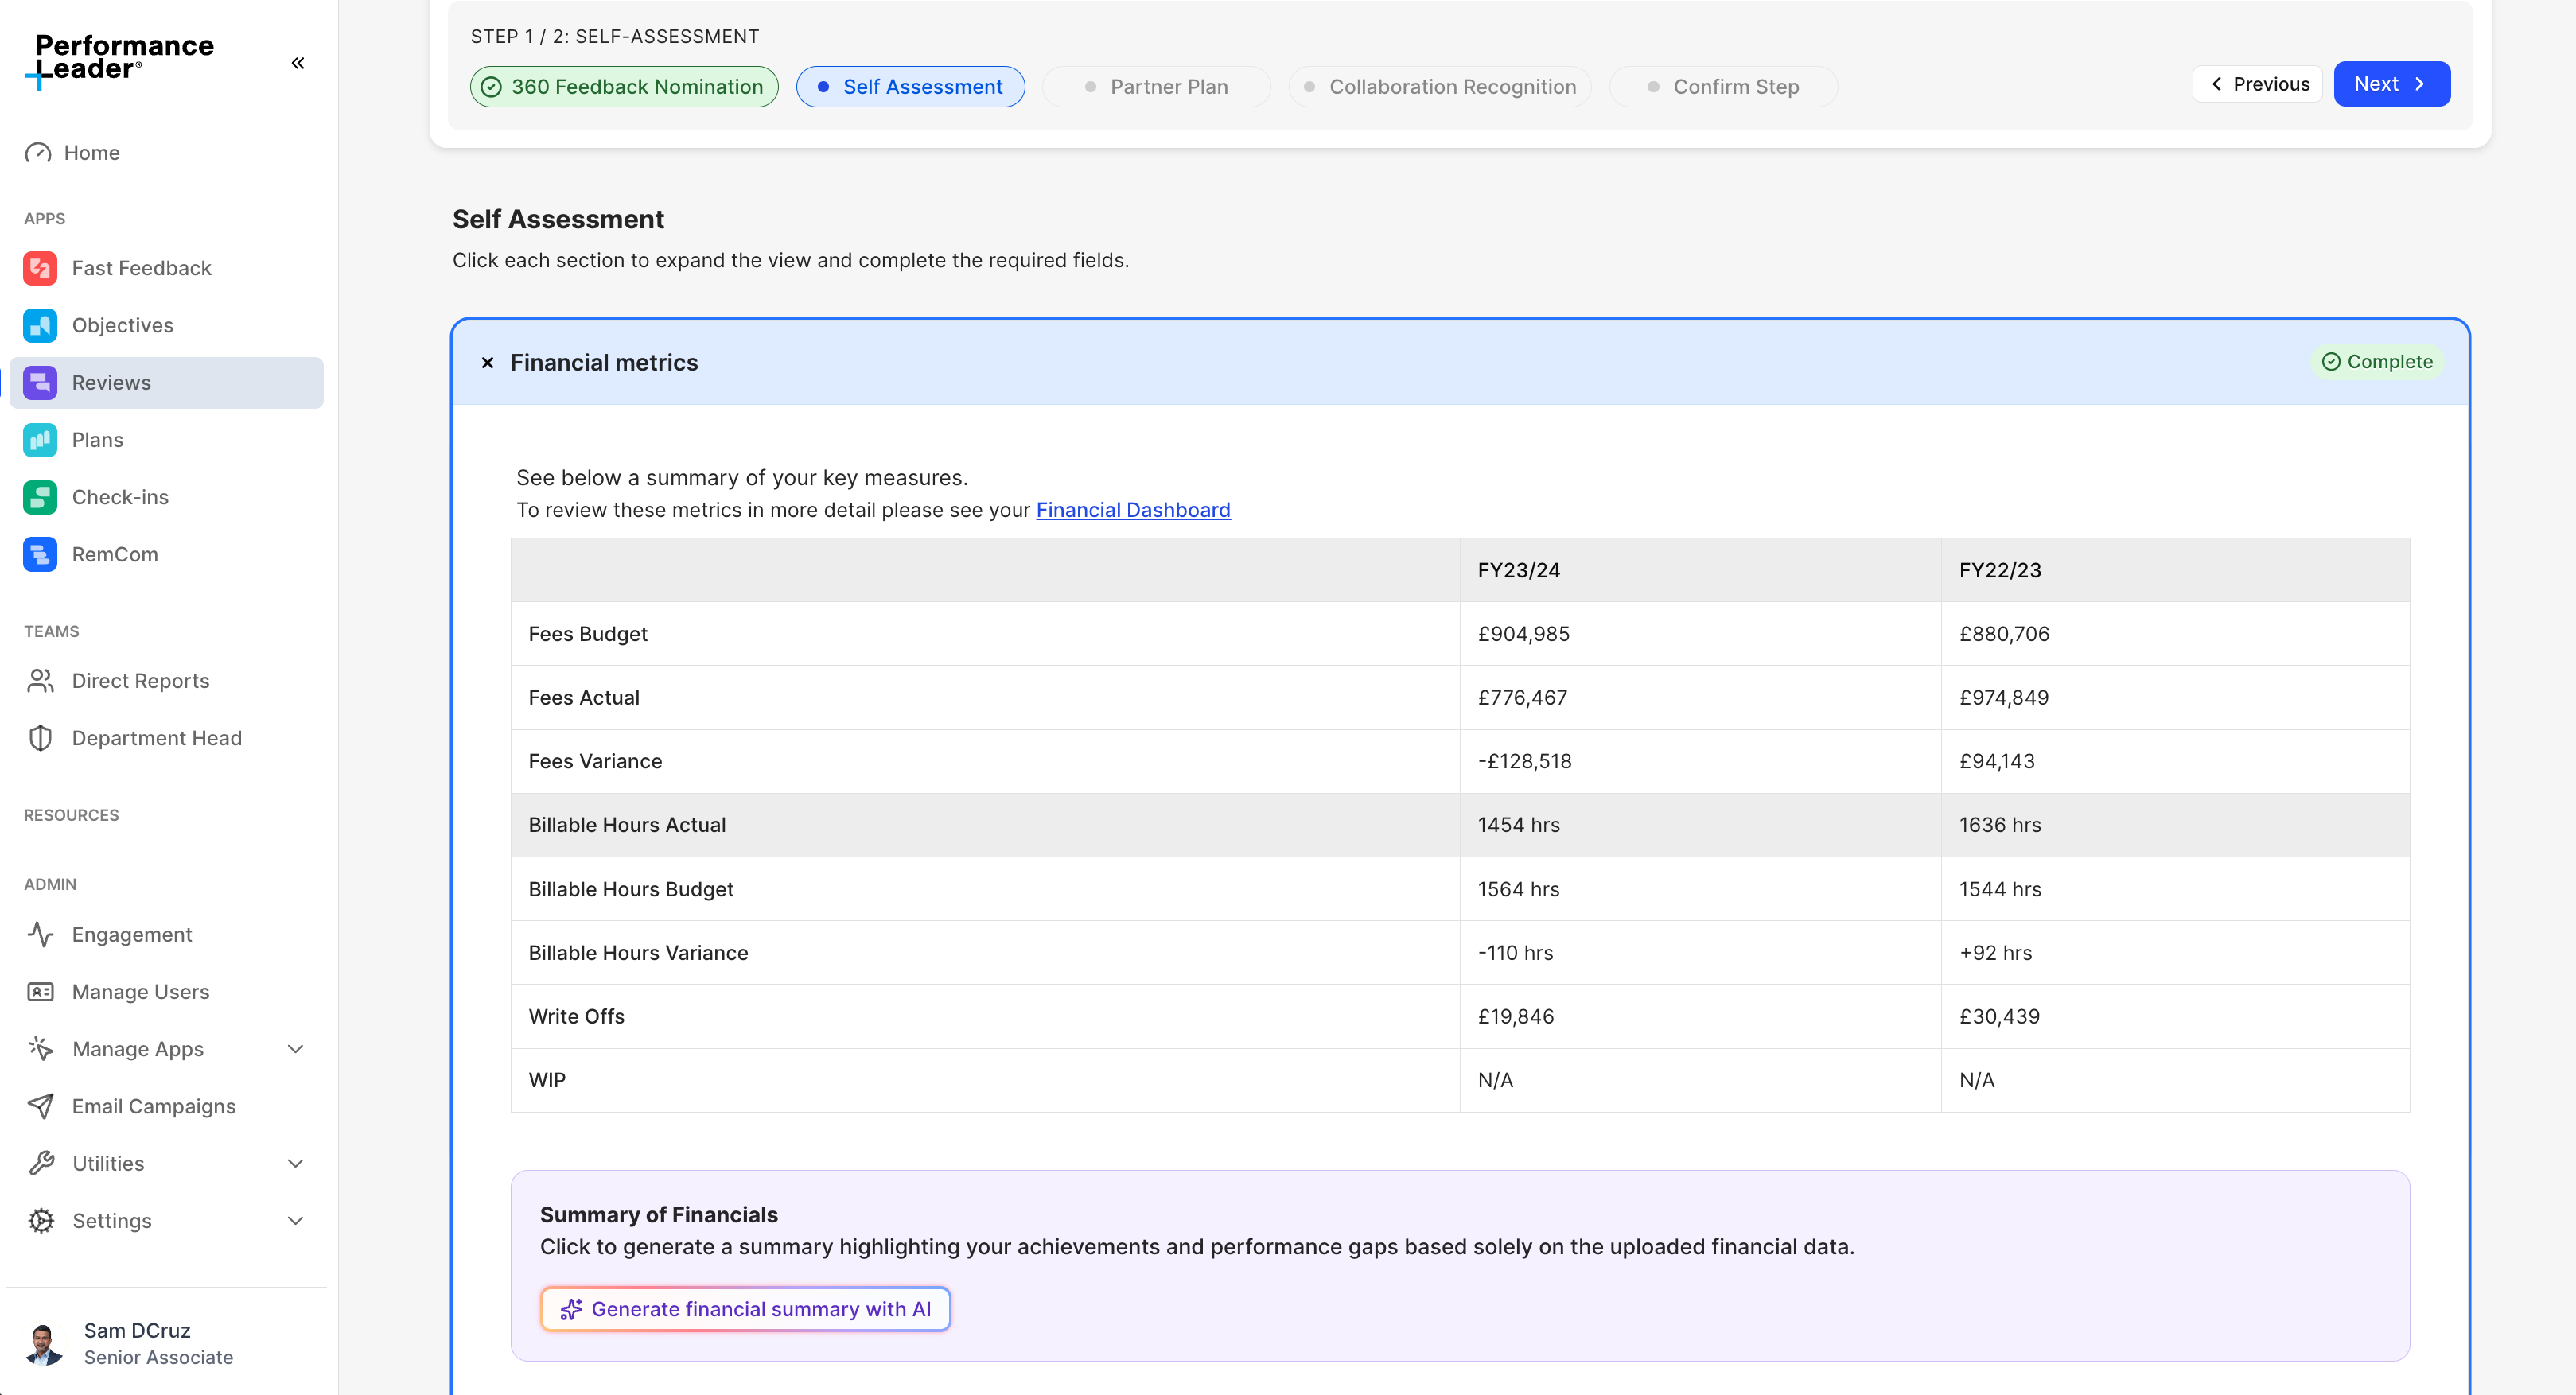Collapse the sidebar using double-chevron icon
Screen dimensions: 2576x1395
point(297,63)
